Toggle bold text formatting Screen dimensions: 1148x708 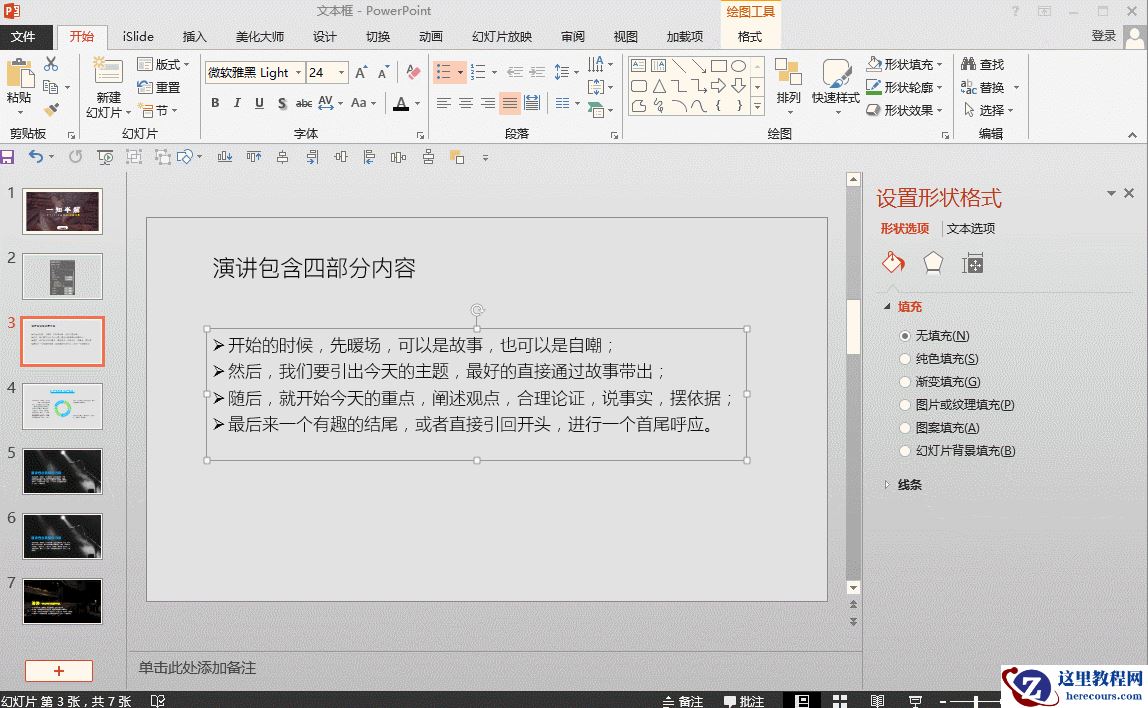[x=215, y=103]
